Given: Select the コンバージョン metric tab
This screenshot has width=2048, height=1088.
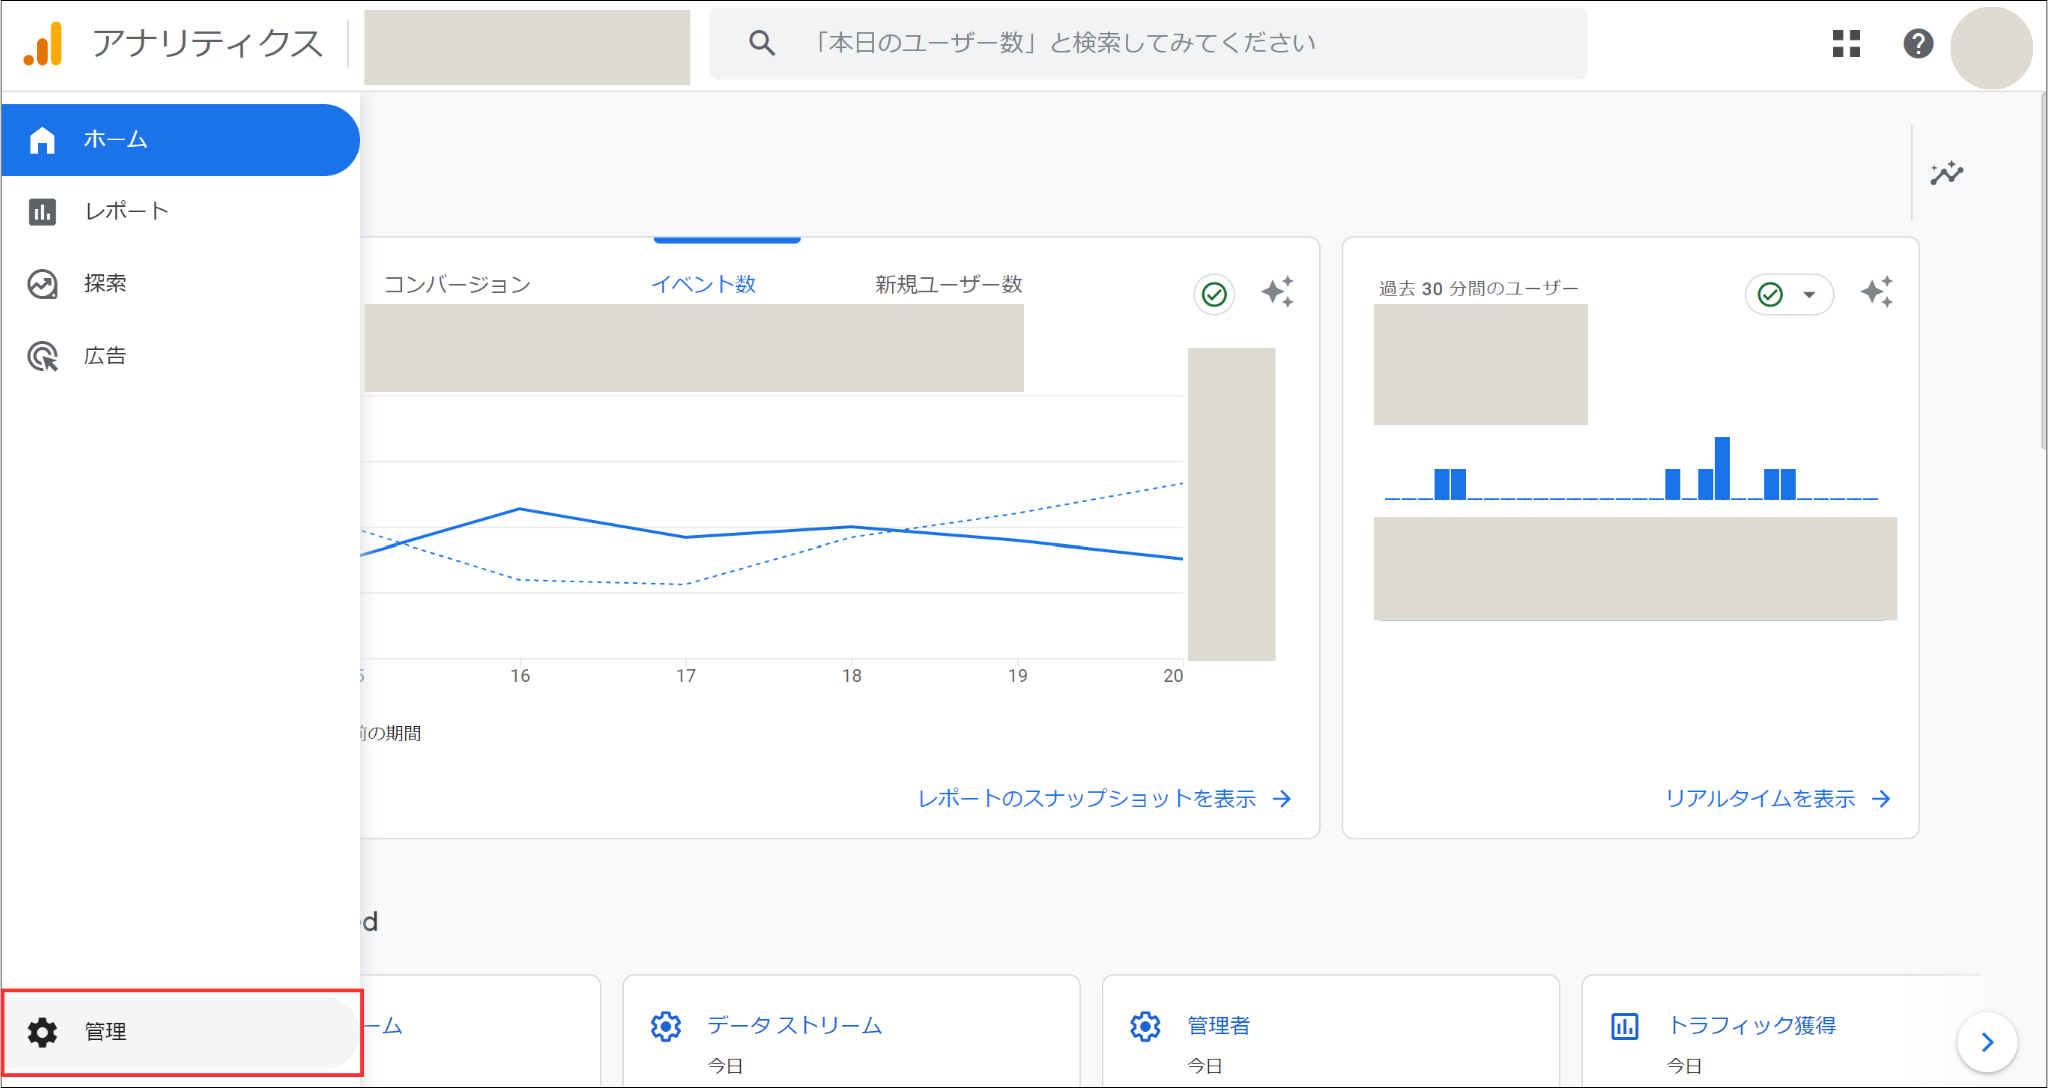Looking at the screenshot, I should [457, 284].
